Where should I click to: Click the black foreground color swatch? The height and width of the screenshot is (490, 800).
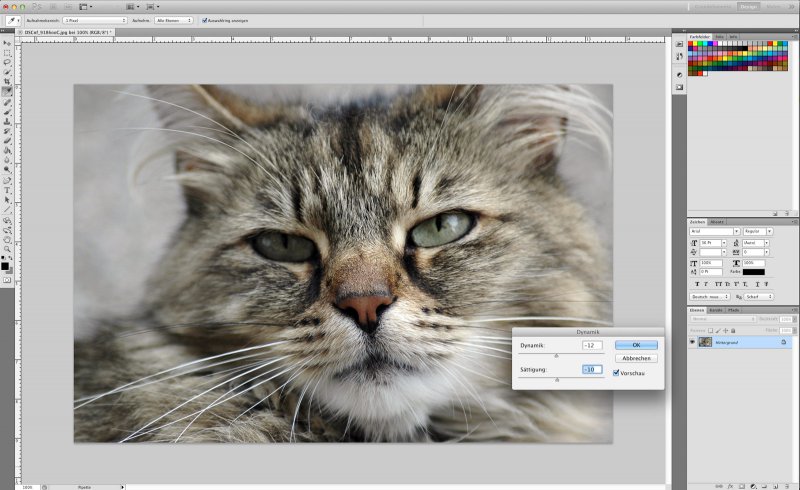[5, 266]
